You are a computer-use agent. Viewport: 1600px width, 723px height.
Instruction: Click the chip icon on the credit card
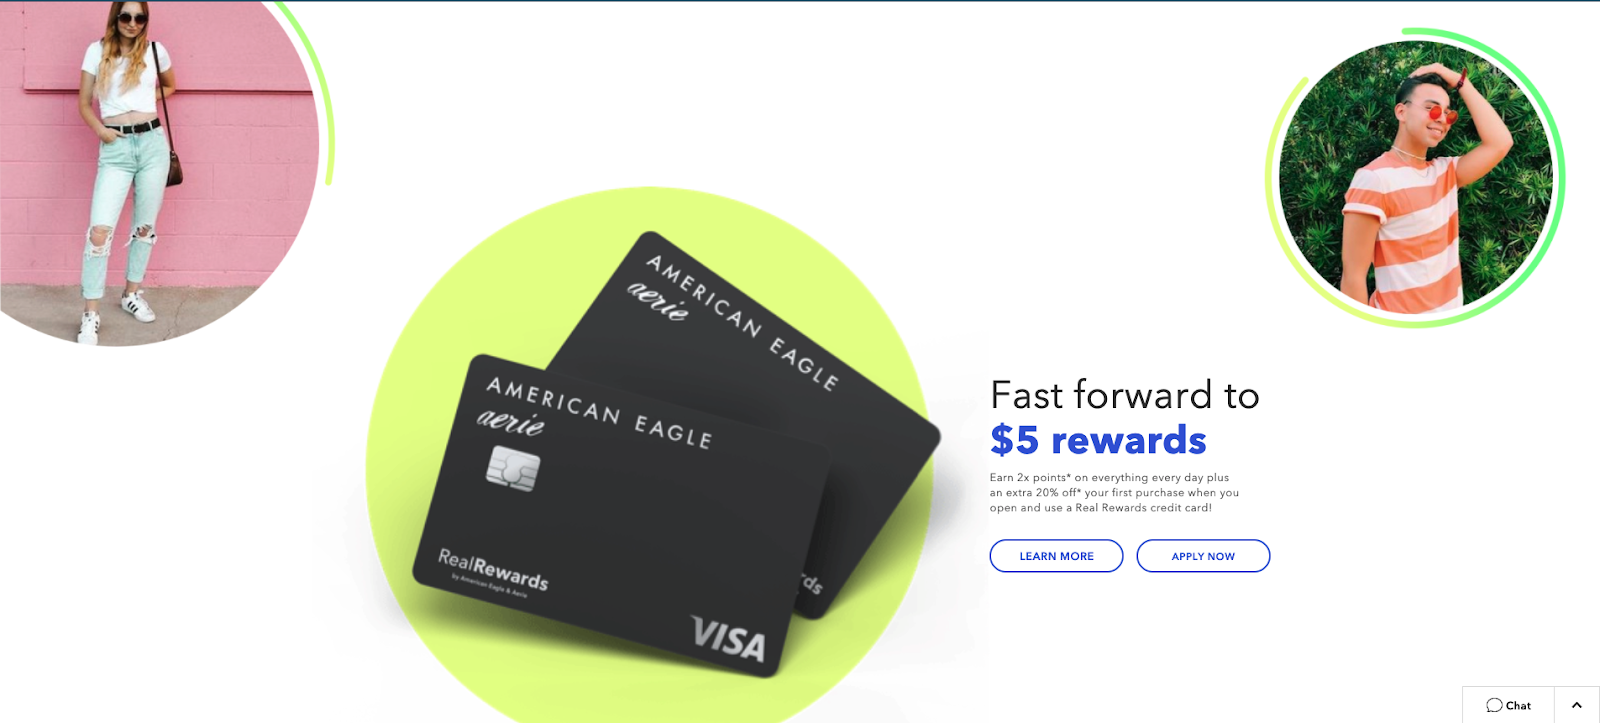513,468
